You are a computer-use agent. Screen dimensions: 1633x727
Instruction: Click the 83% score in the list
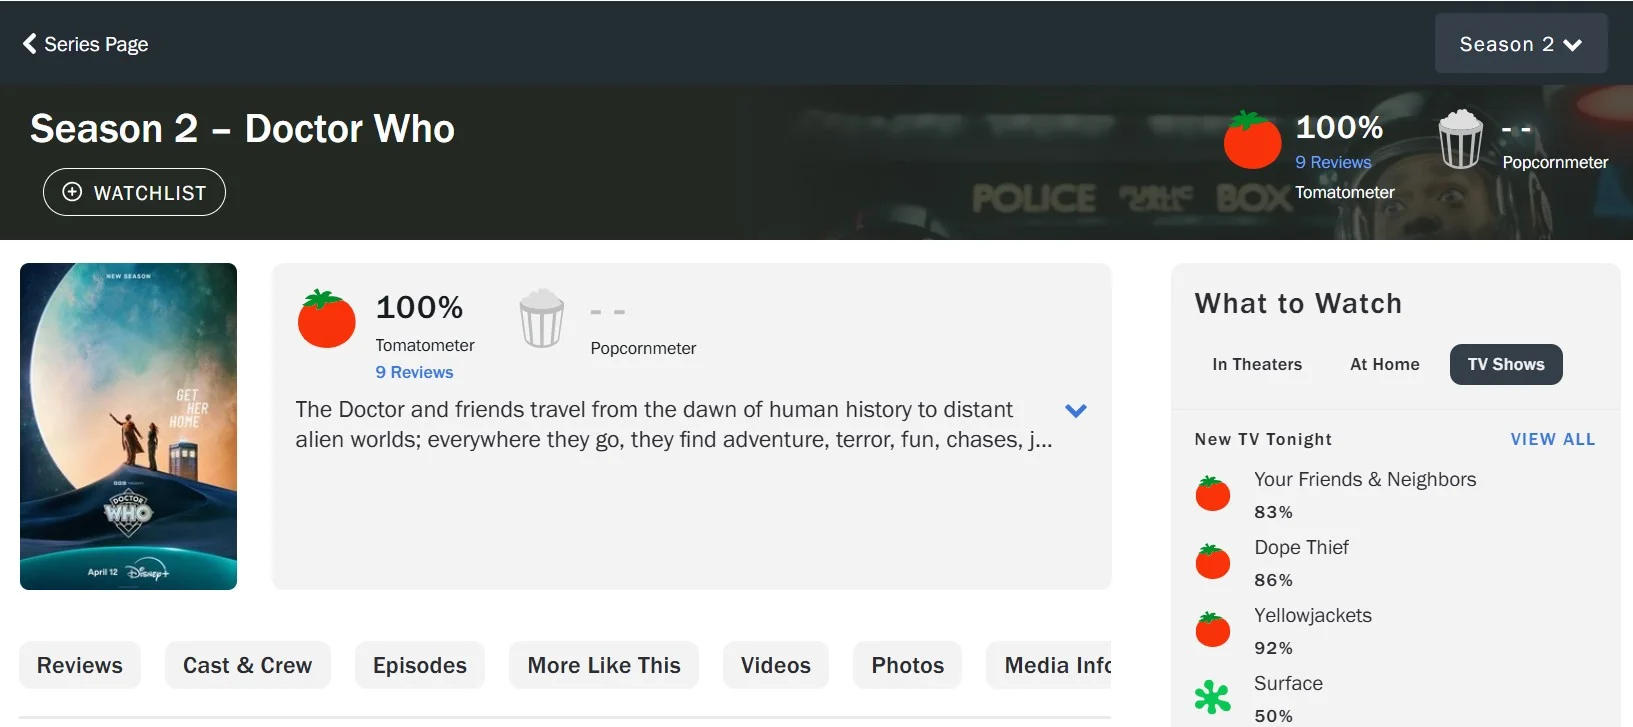tap(1273, 512)
